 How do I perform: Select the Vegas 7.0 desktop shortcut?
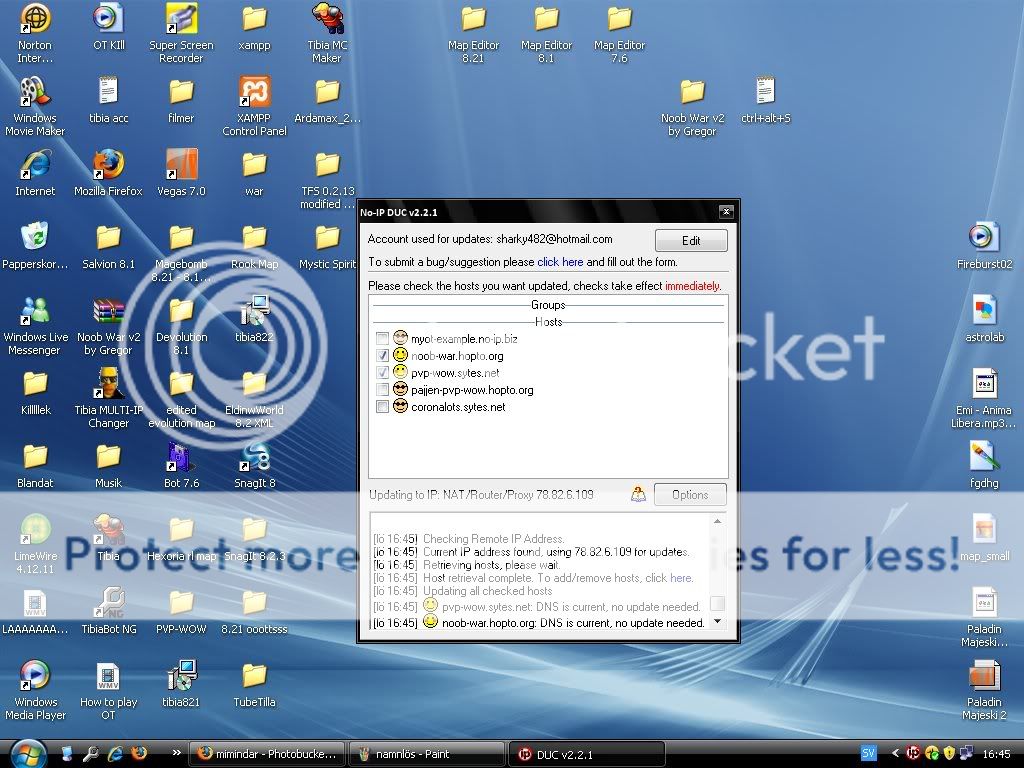pos(181,172)
